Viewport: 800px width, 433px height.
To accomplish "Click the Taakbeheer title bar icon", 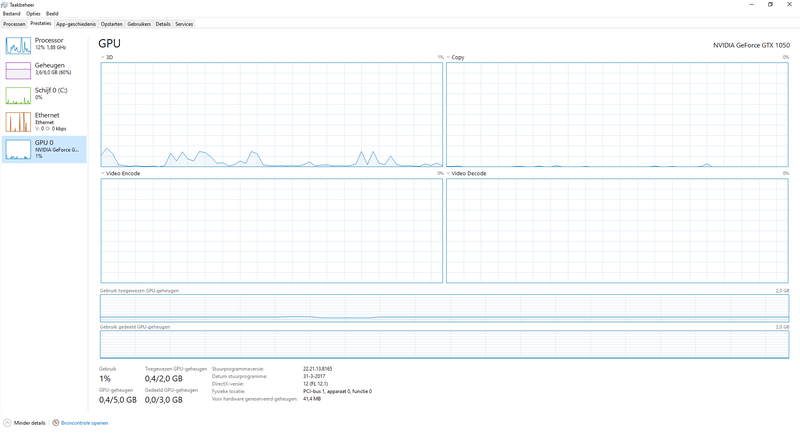I will (5, 5).
